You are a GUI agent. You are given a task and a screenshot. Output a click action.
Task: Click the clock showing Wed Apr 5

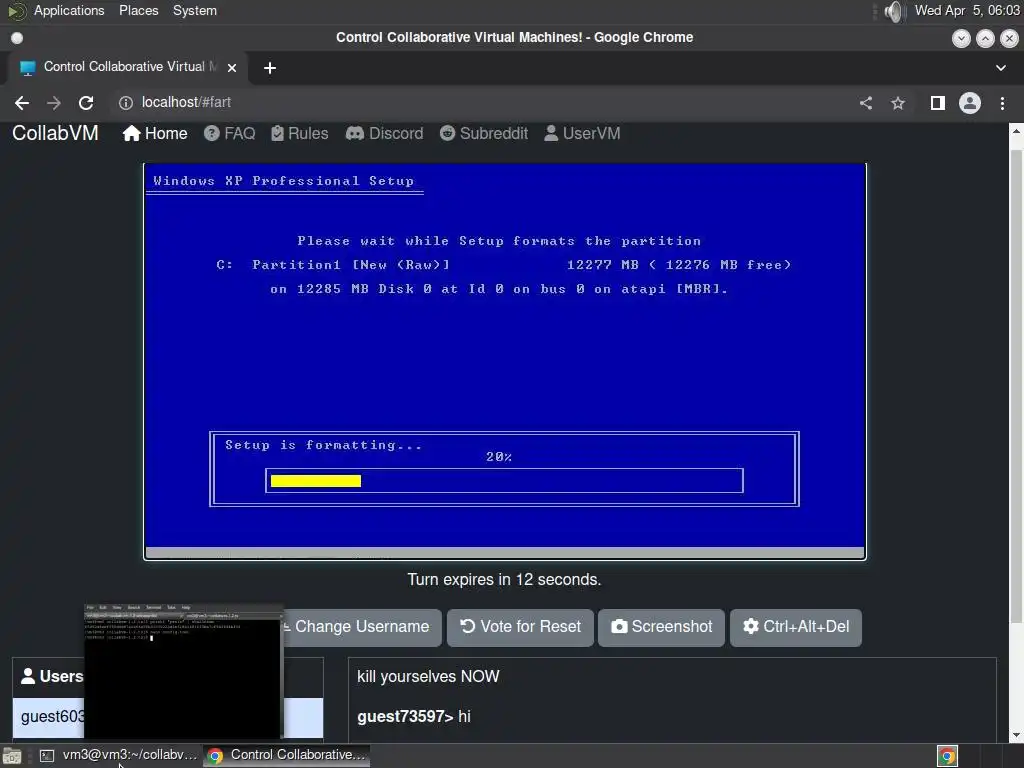967,10
